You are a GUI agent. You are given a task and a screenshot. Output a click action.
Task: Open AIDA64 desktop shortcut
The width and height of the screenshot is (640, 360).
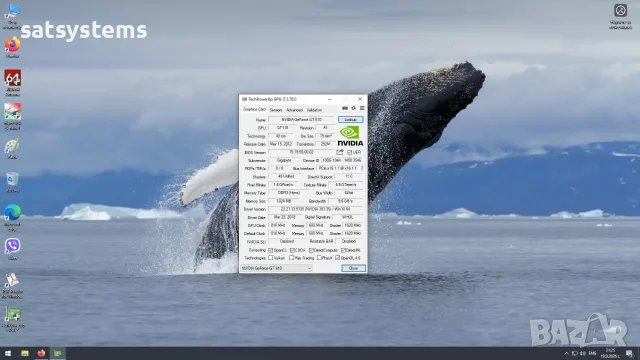point(13,82)
